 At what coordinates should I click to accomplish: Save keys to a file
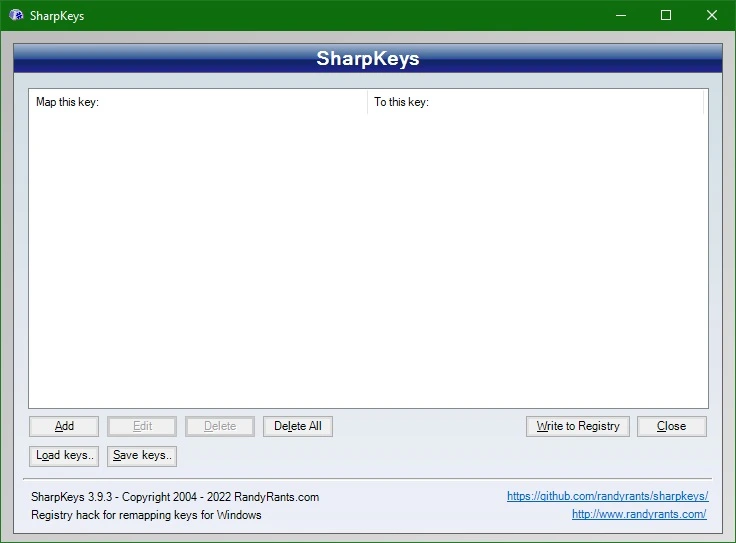tap(142, 456)
